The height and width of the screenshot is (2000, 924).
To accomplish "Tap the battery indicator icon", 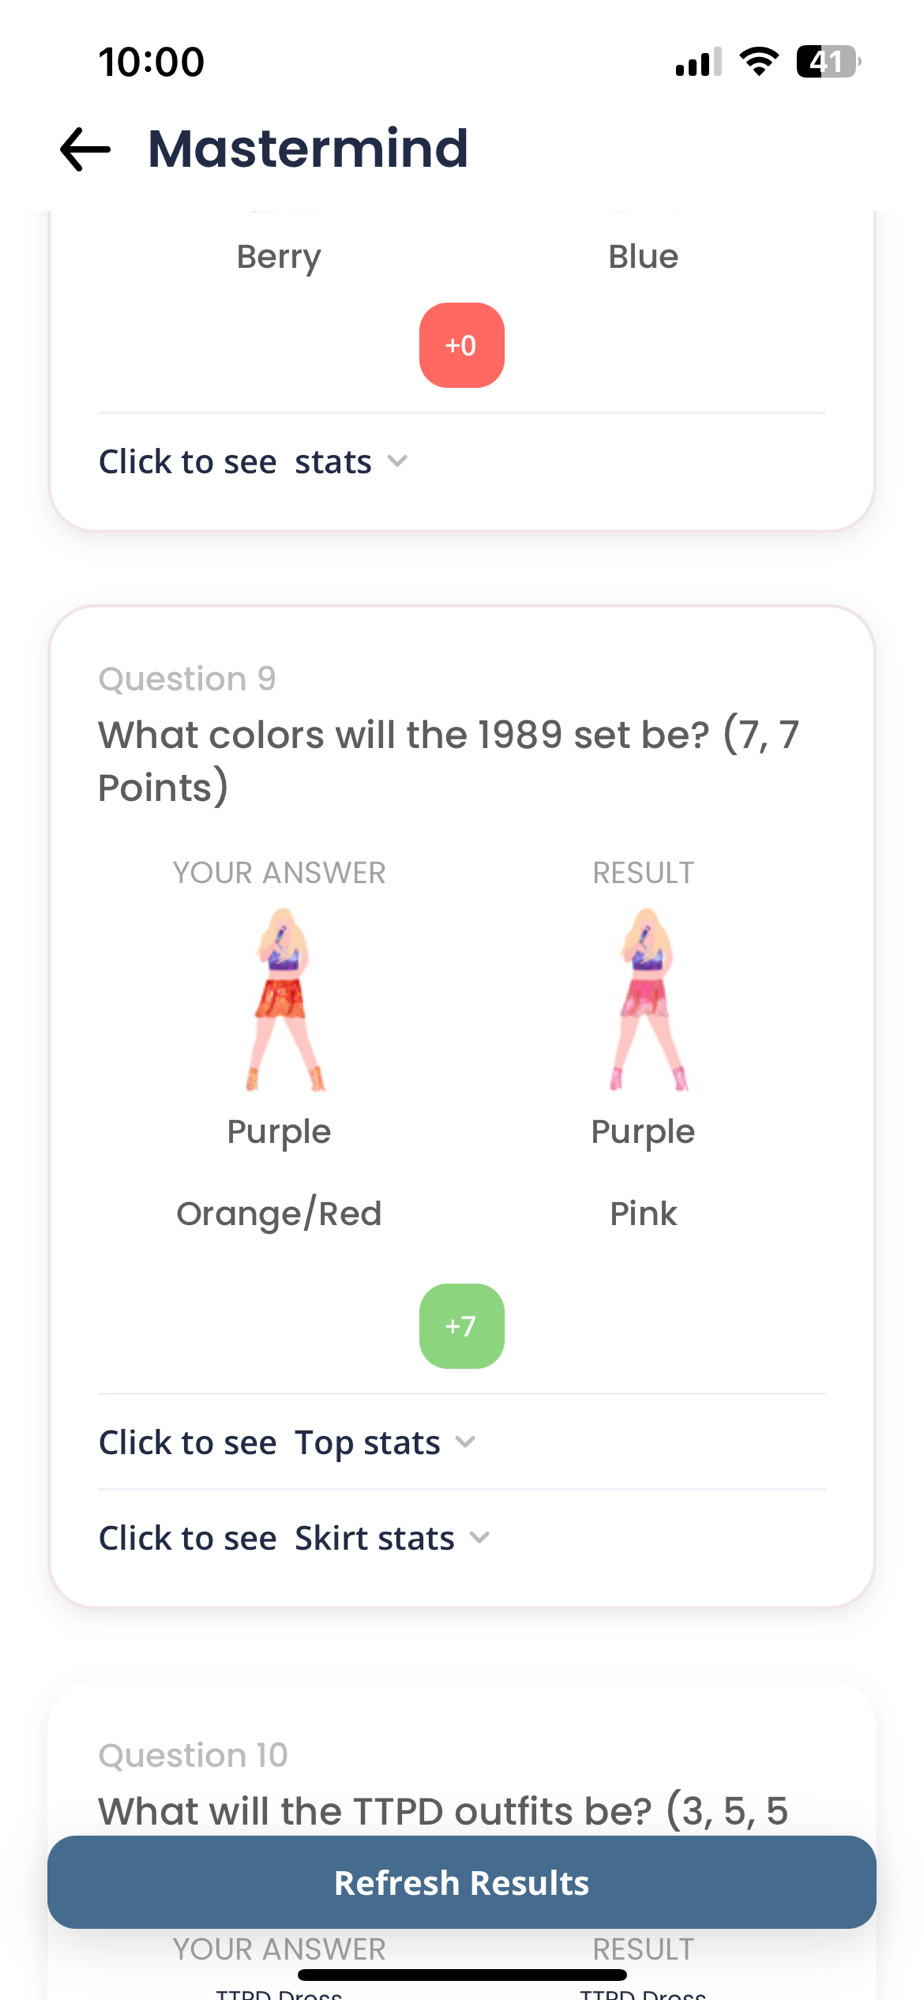I will click(828, 62).
